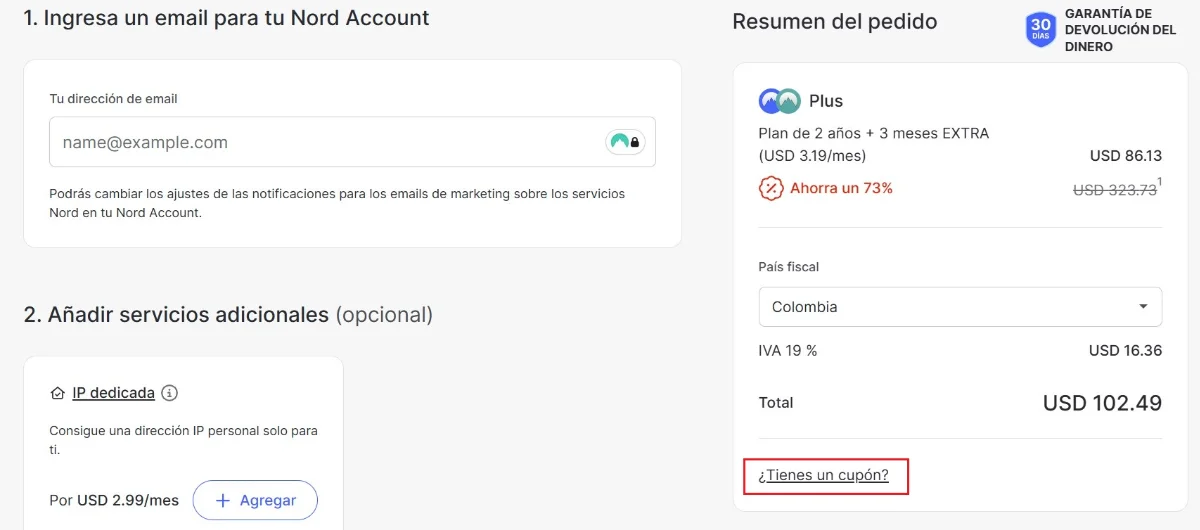Click the total amount USD 102.49
Viewport: 1200px width, 530px height.
tap(1102, 403)
